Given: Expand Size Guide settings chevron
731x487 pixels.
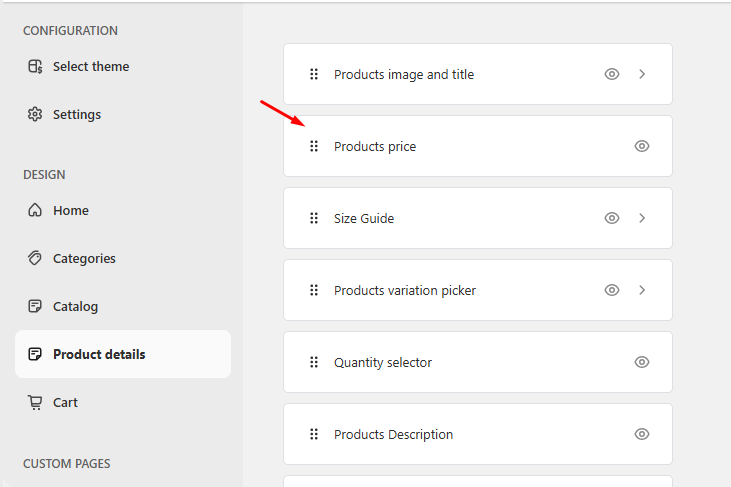Looking at the screenshot, I should (642, 218).
